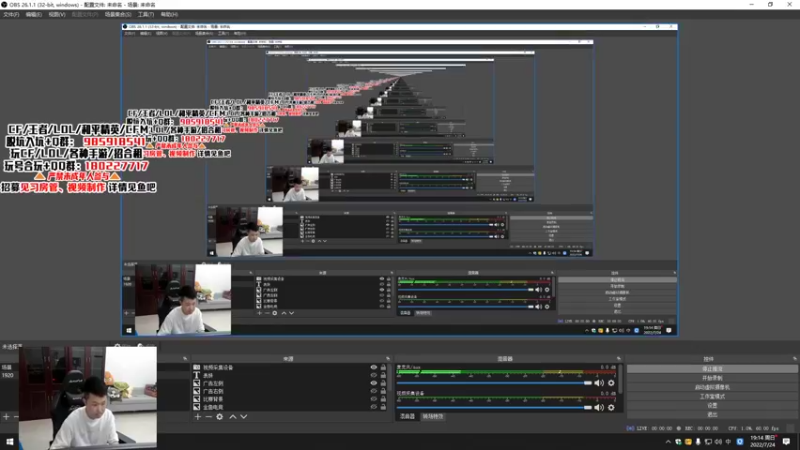Select the fifth source row (比赛背景)

[x=289, y=399]
